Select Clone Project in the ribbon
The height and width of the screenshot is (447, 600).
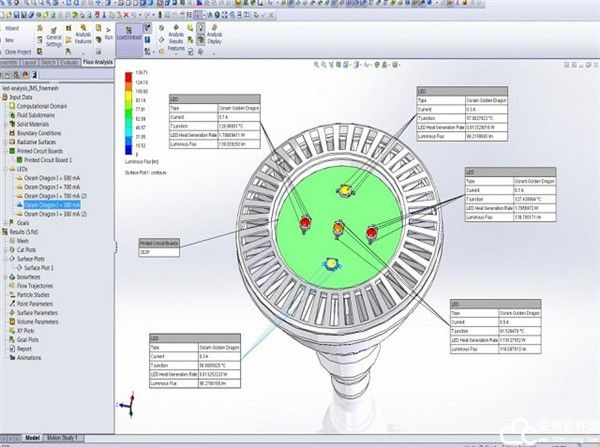coord(20,51)
